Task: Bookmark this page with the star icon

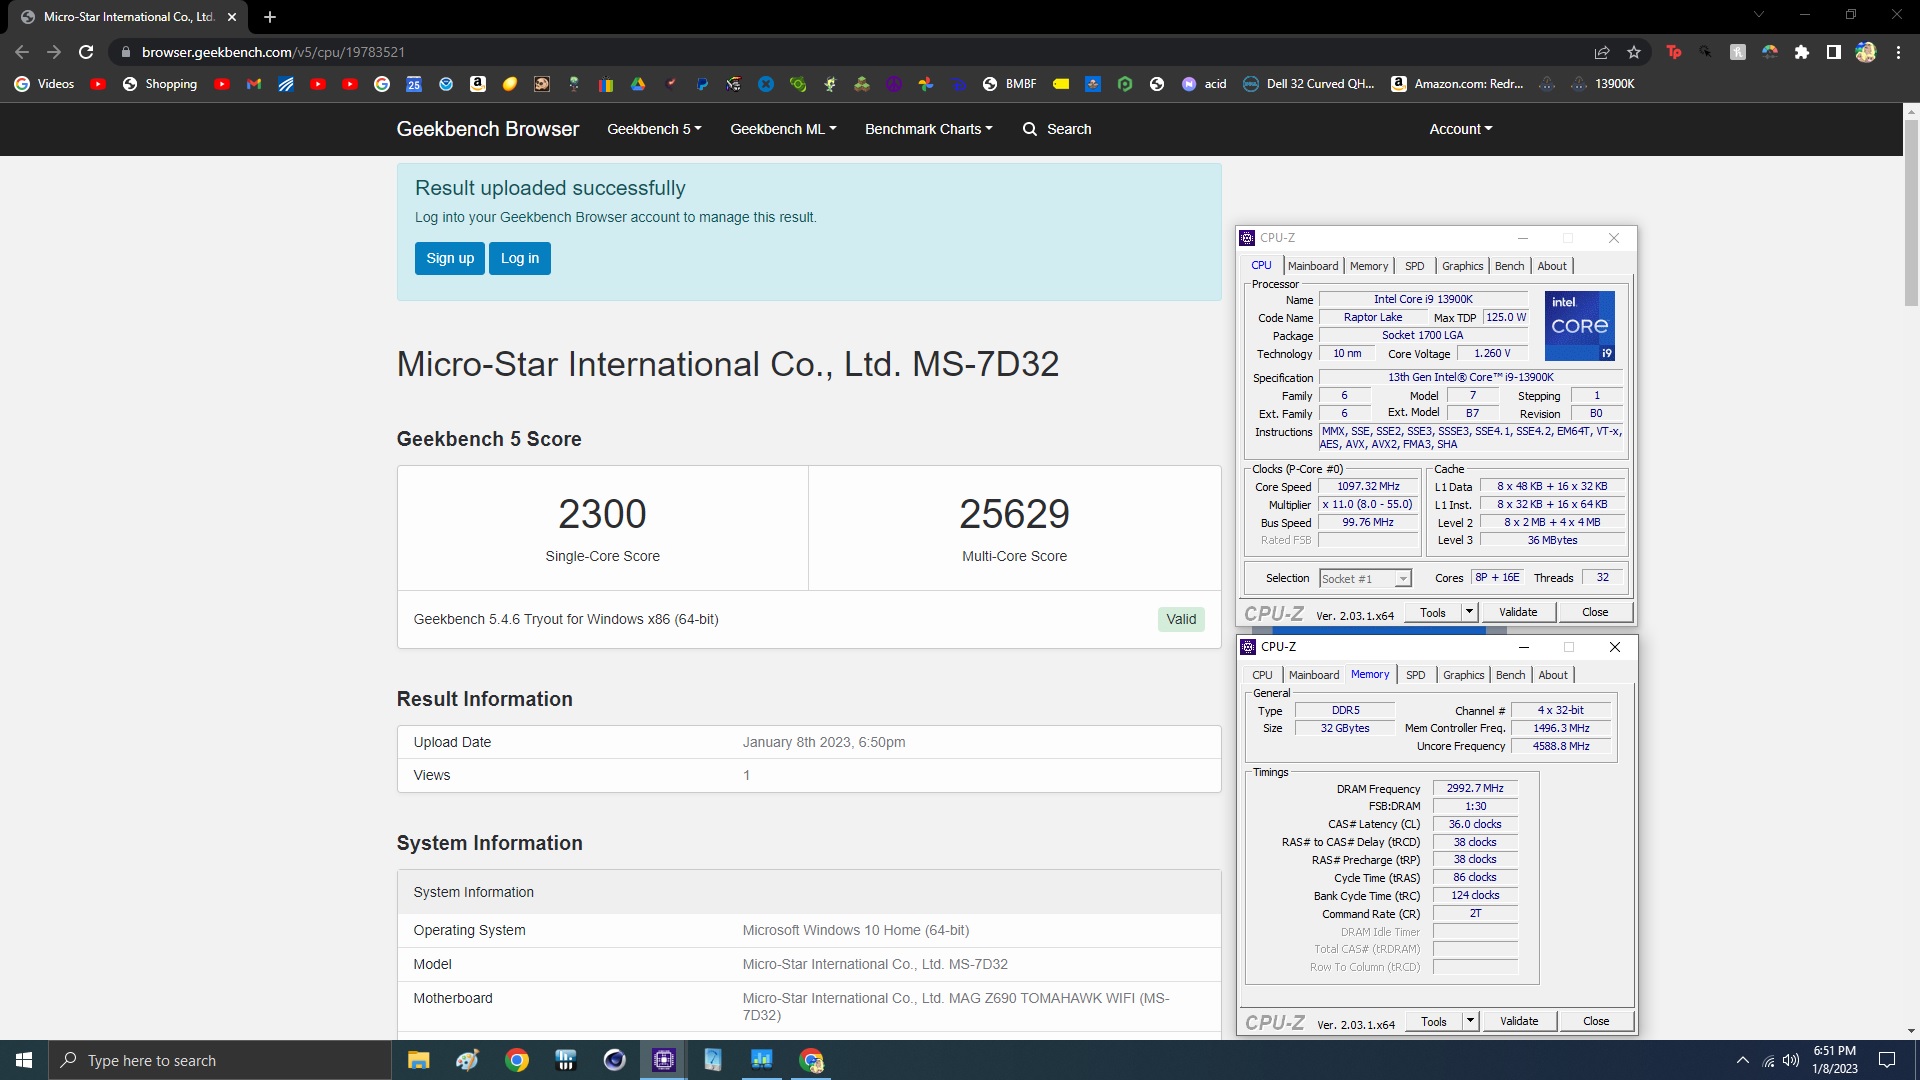Action: 1634,52
